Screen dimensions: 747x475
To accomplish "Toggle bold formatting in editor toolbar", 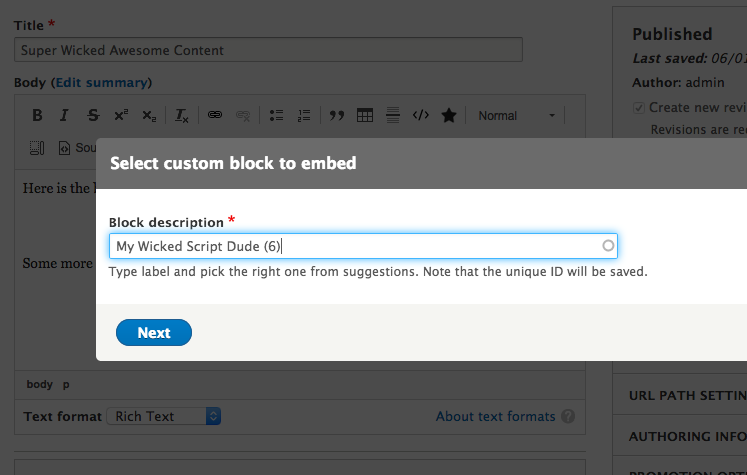I will tap(37, 115).
